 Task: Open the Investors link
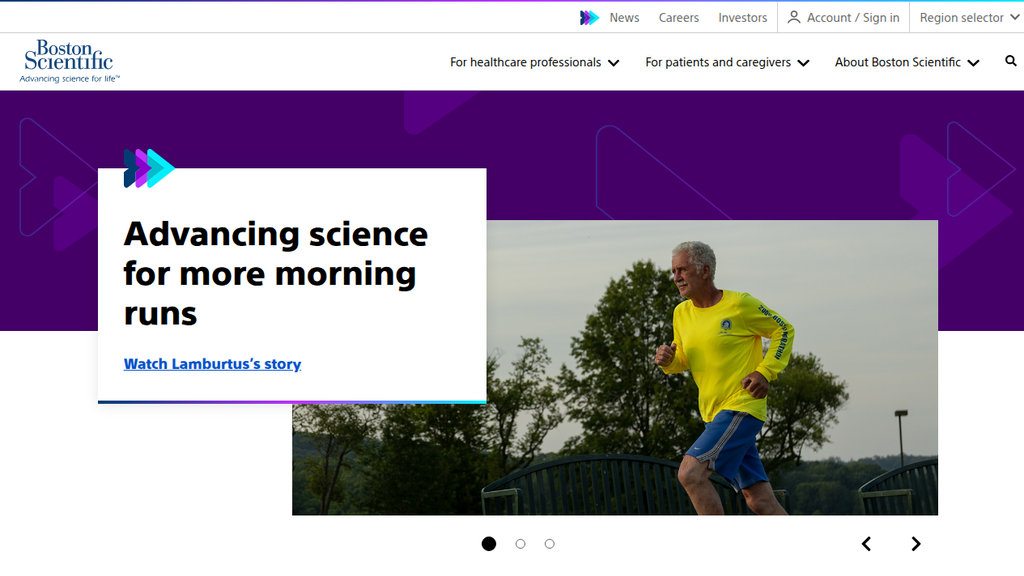point(743,18)
